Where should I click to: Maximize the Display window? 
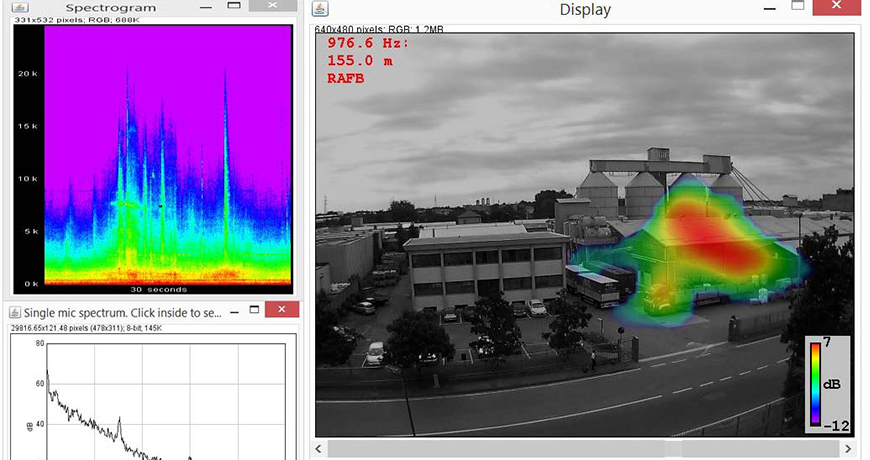[798, 6]
